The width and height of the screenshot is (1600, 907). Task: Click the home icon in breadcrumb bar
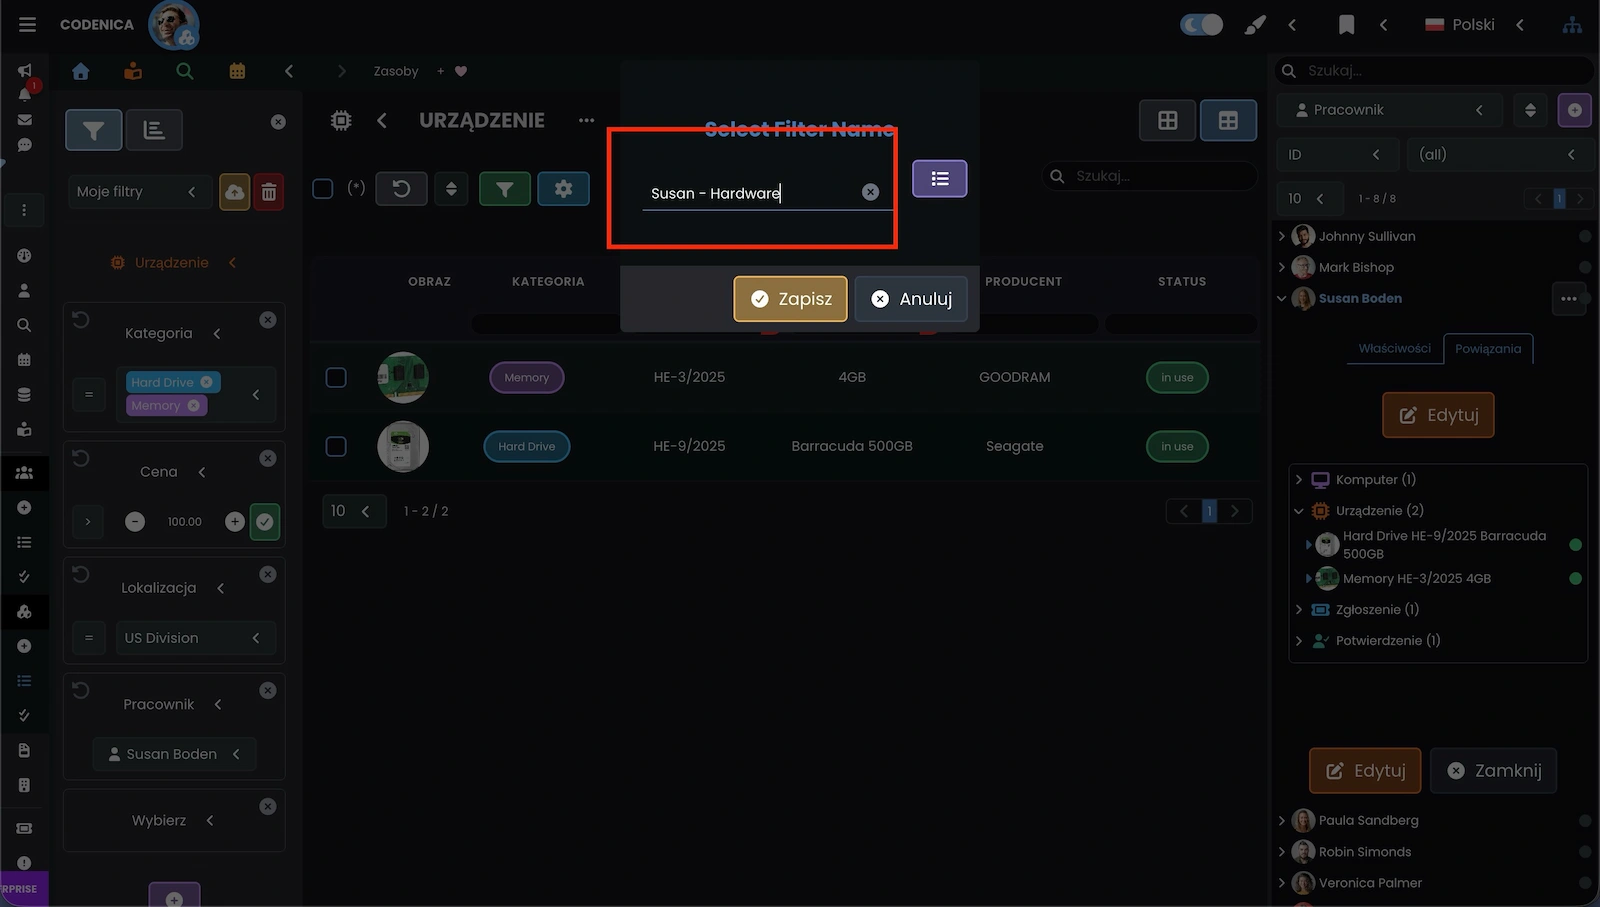coord(81,71)
